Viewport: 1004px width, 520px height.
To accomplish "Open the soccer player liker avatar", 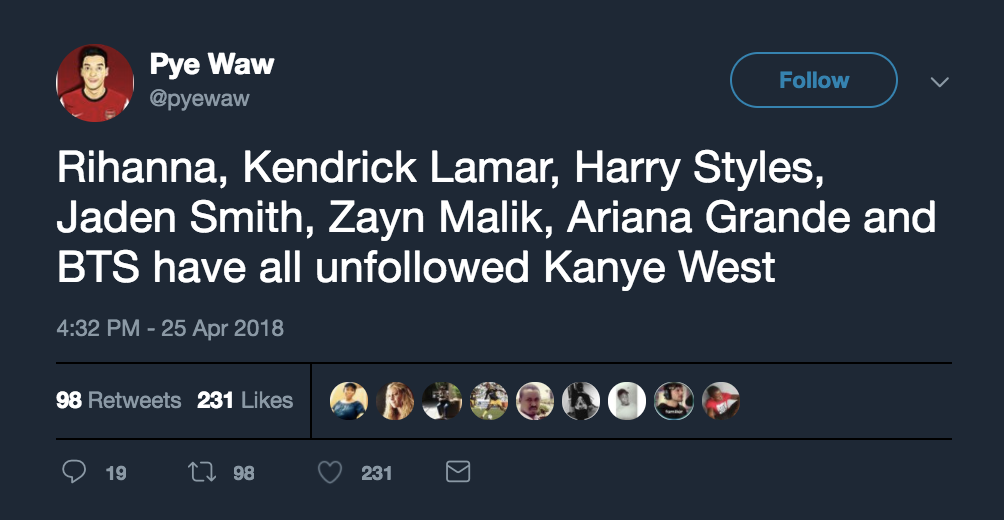I will 488,400.
